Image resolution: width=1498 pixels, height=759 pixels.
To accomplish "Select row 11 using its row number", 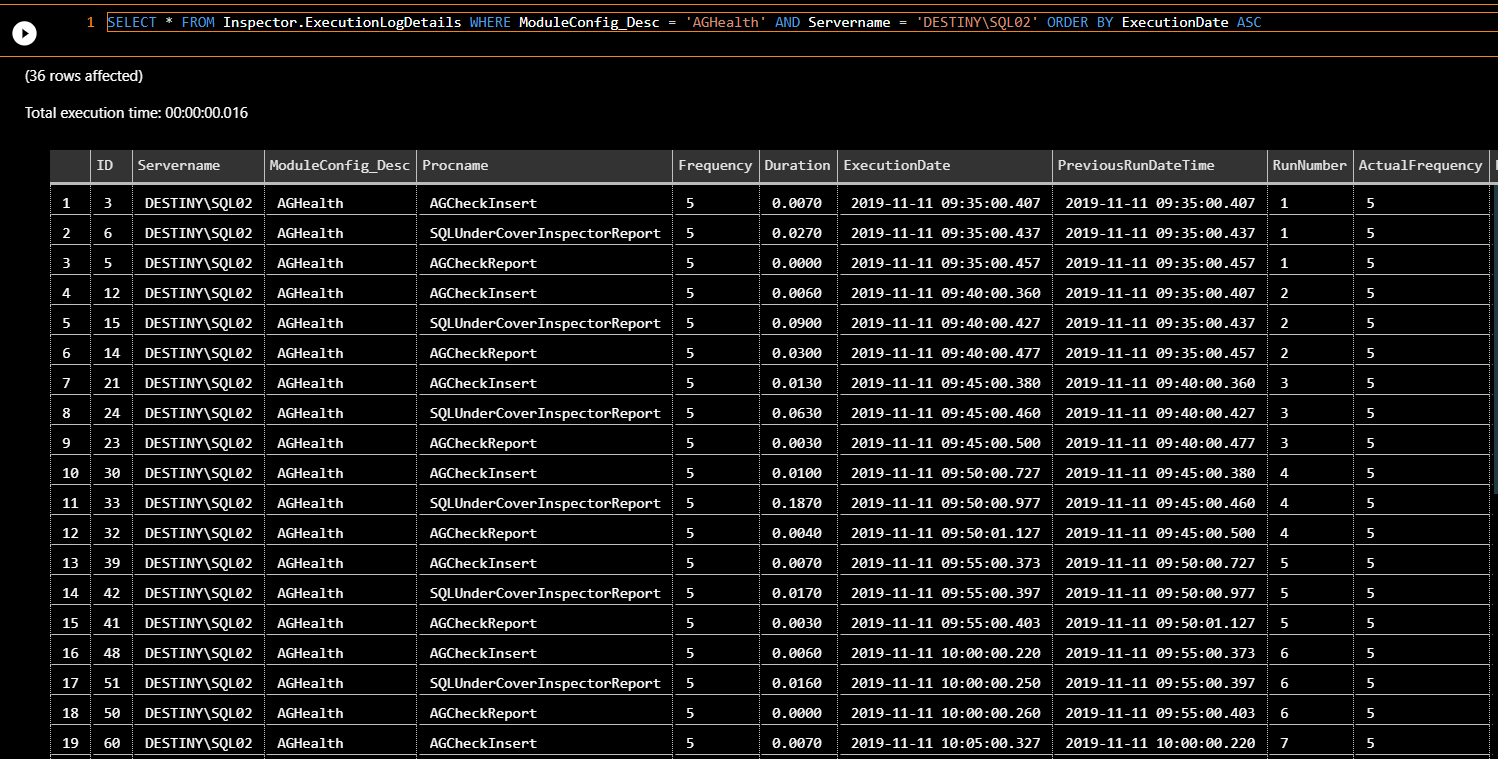I will [x=70, y=504].
